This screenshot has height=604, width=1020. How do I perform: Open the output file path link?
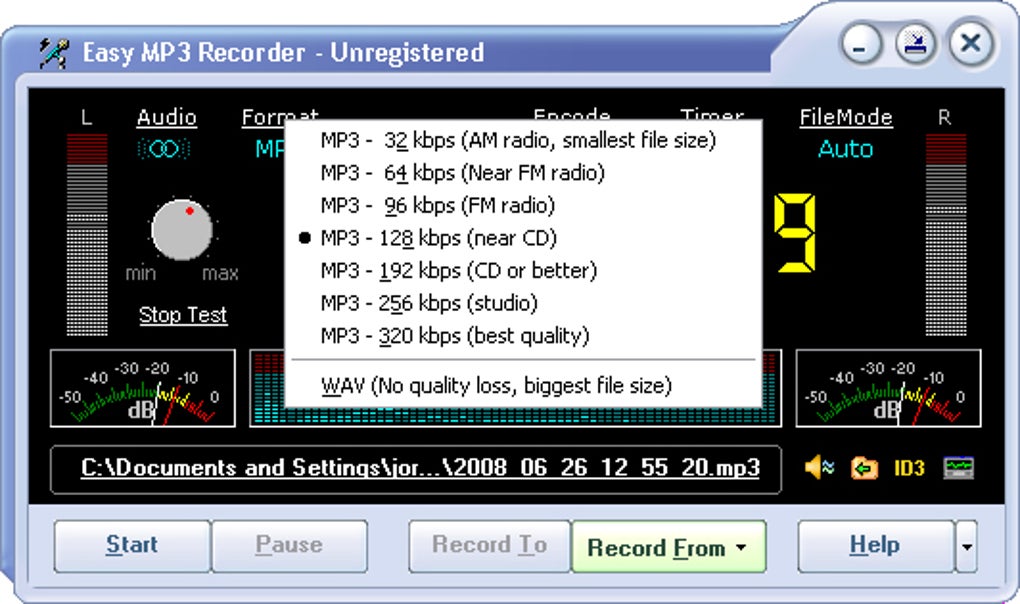coord(420,467)
